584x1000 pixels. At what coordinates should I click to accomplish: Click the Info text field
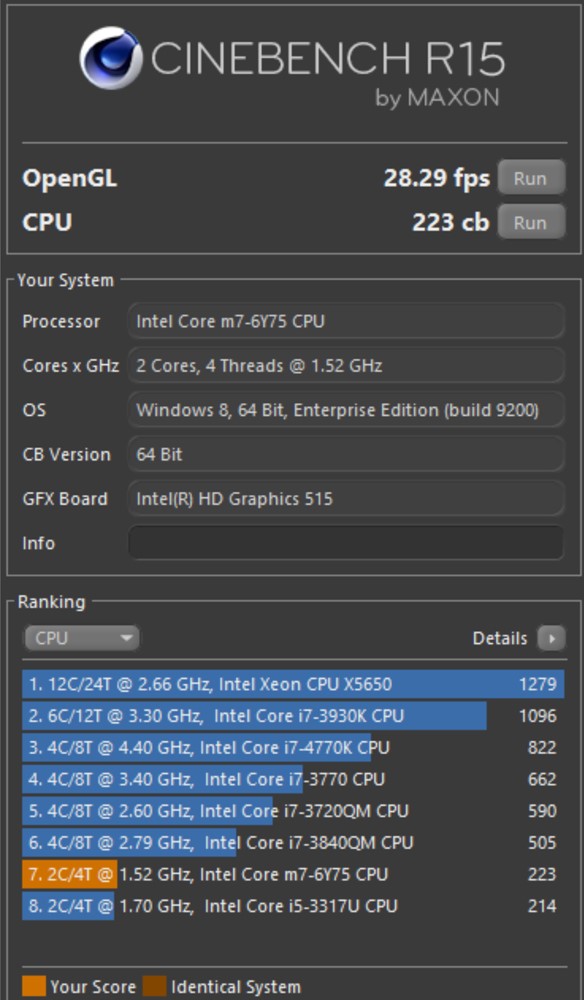346,543
